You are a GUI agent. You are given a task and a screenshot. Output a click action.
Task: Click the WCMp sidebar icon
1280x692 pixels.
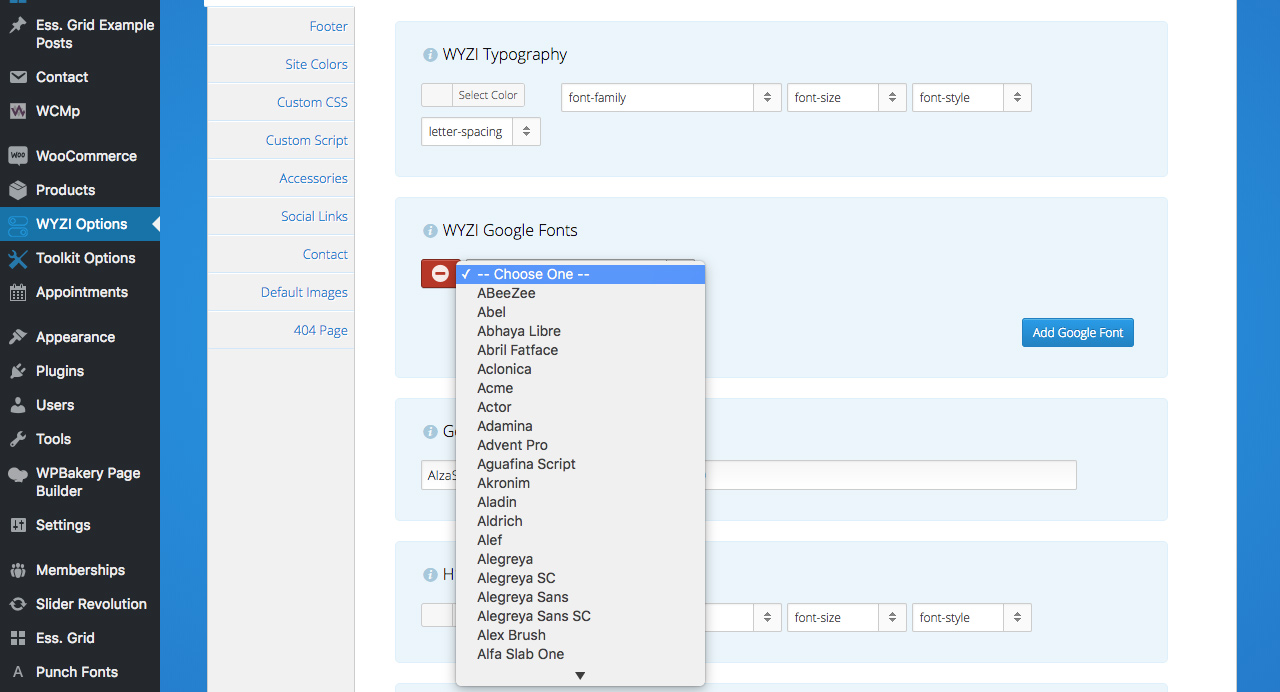tap(18, 111)
